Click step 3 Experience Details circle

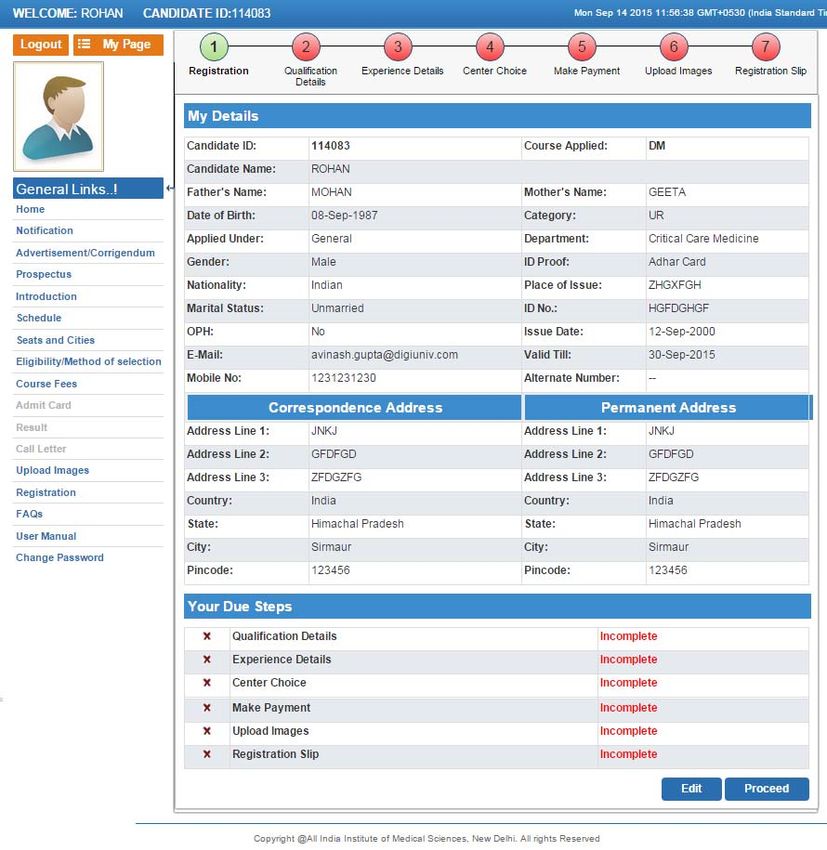(398, 47)
